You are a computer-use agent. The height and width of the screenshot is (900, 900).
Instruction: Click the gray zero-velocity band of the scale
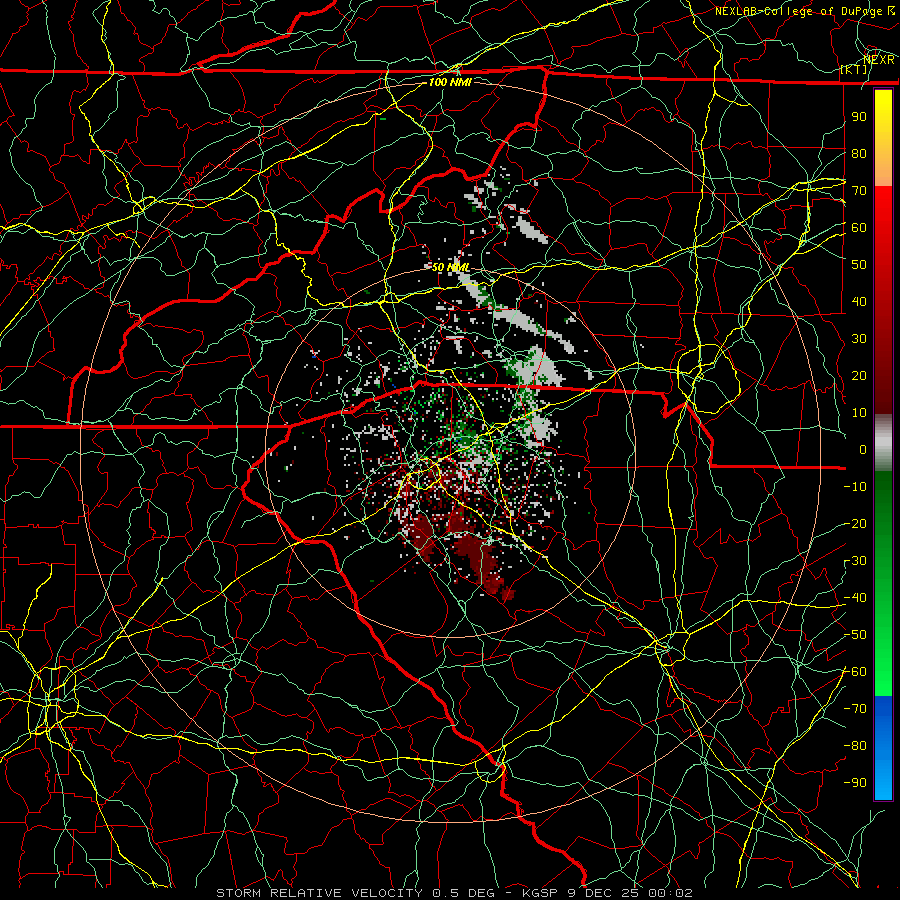(883, 443)
